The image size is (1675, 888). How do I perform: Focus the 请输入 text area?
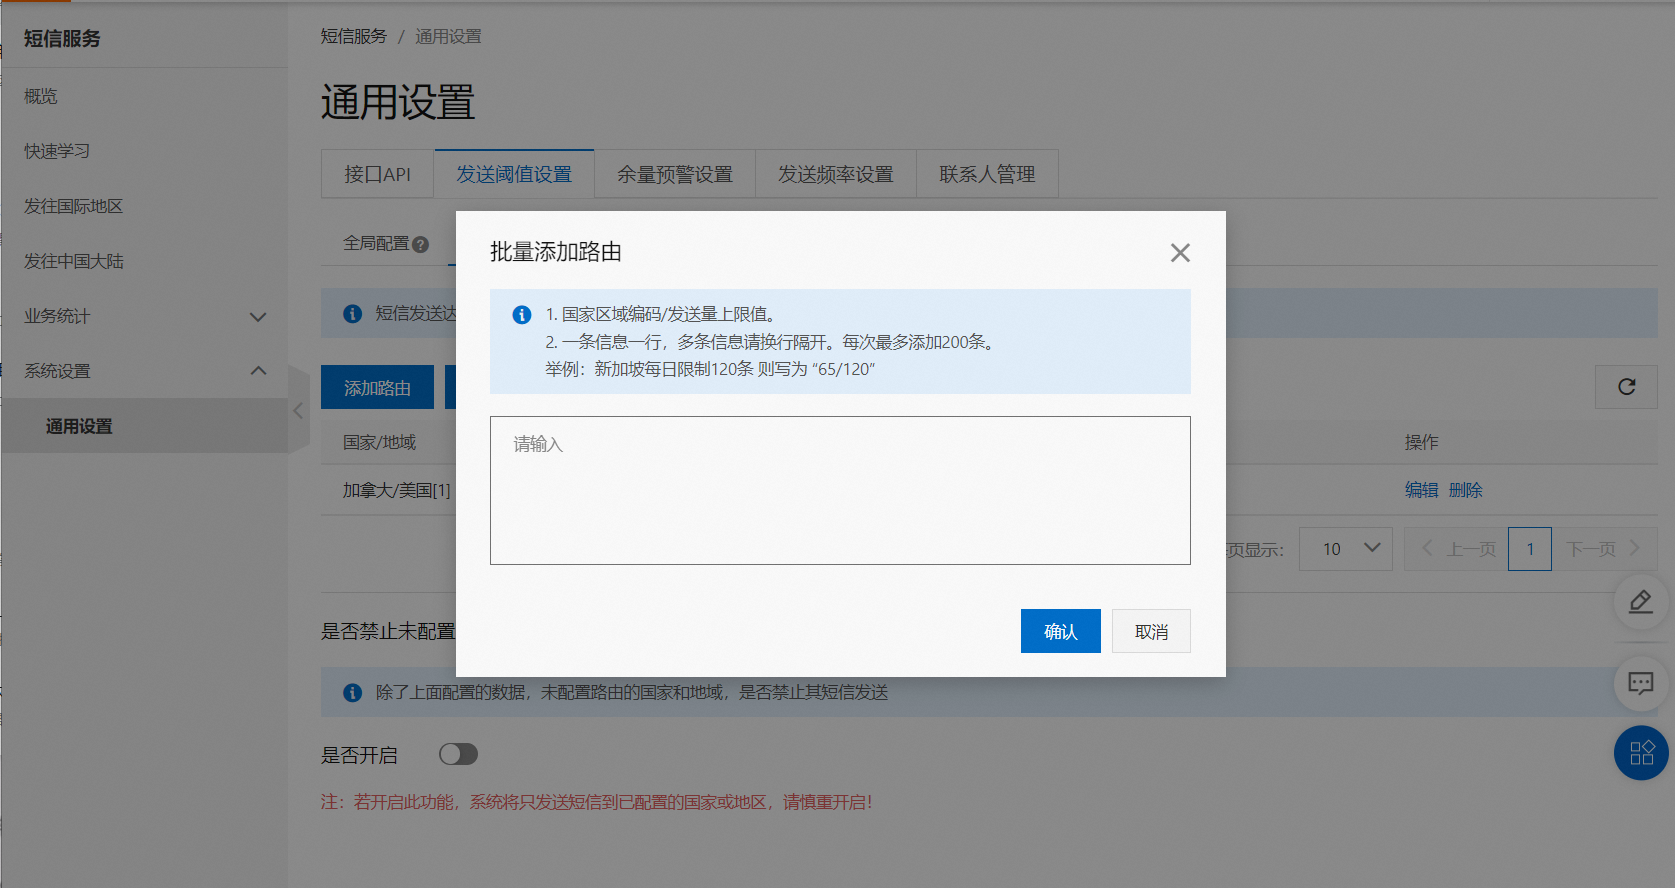point(840,490)
